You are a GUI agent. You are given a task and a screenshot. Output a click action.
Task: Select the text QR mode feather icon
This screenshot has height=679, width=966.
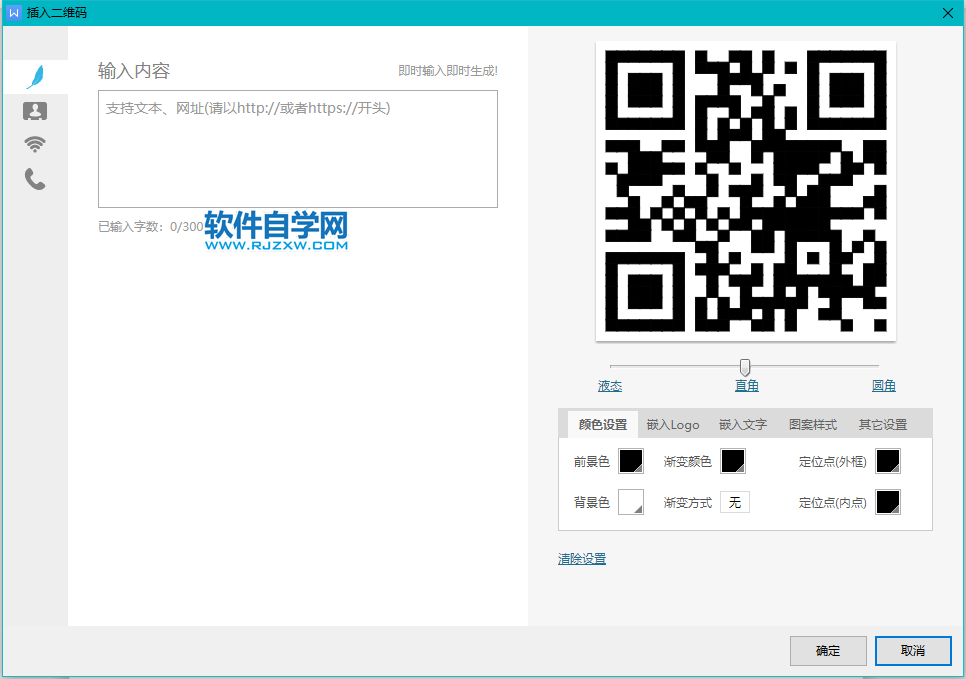pos(36,76)
